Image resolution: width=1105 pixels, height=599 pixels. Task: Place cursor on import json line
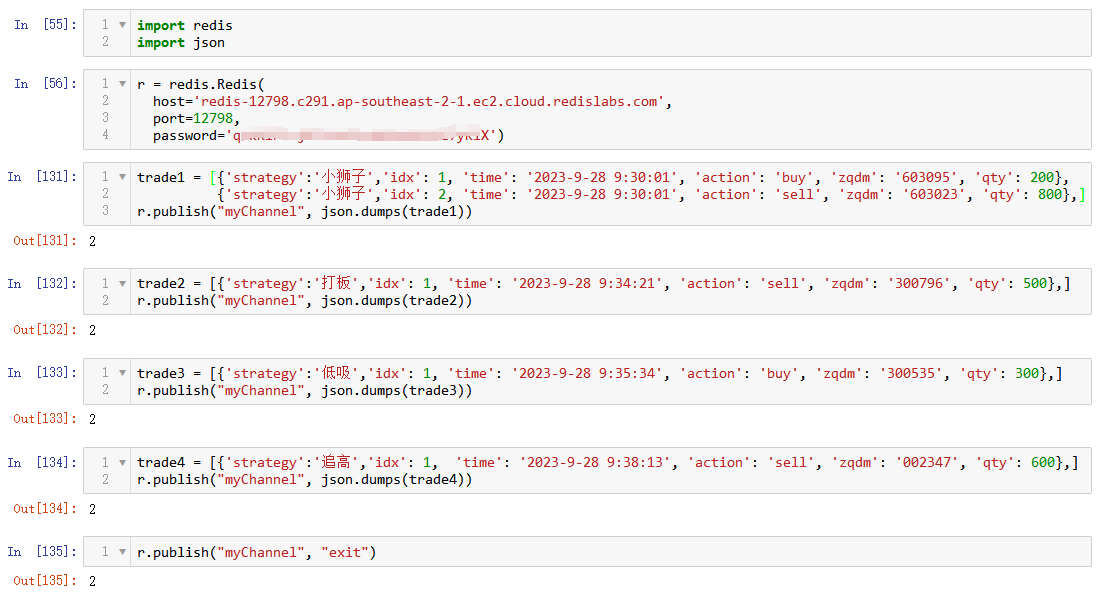coord(181,42)
